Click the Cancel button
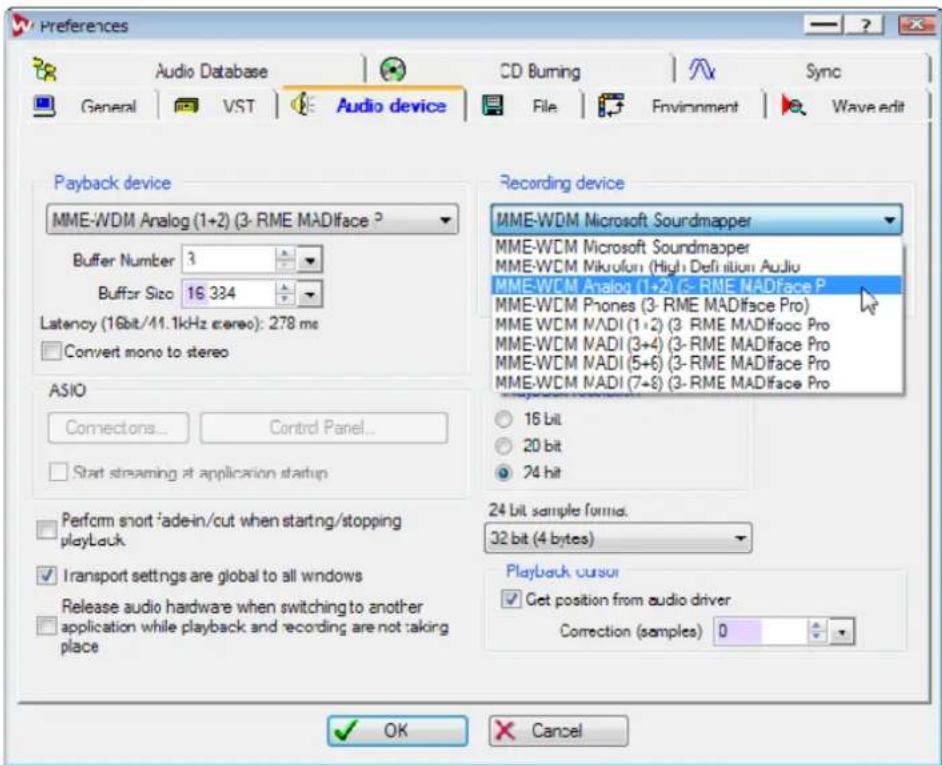 tap(558, 731)
